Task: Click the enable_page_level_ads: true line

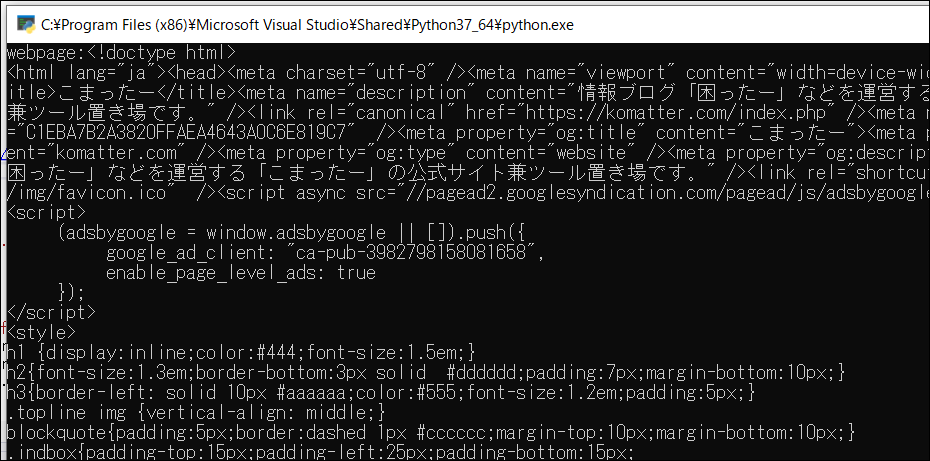Action: point(241,274)
